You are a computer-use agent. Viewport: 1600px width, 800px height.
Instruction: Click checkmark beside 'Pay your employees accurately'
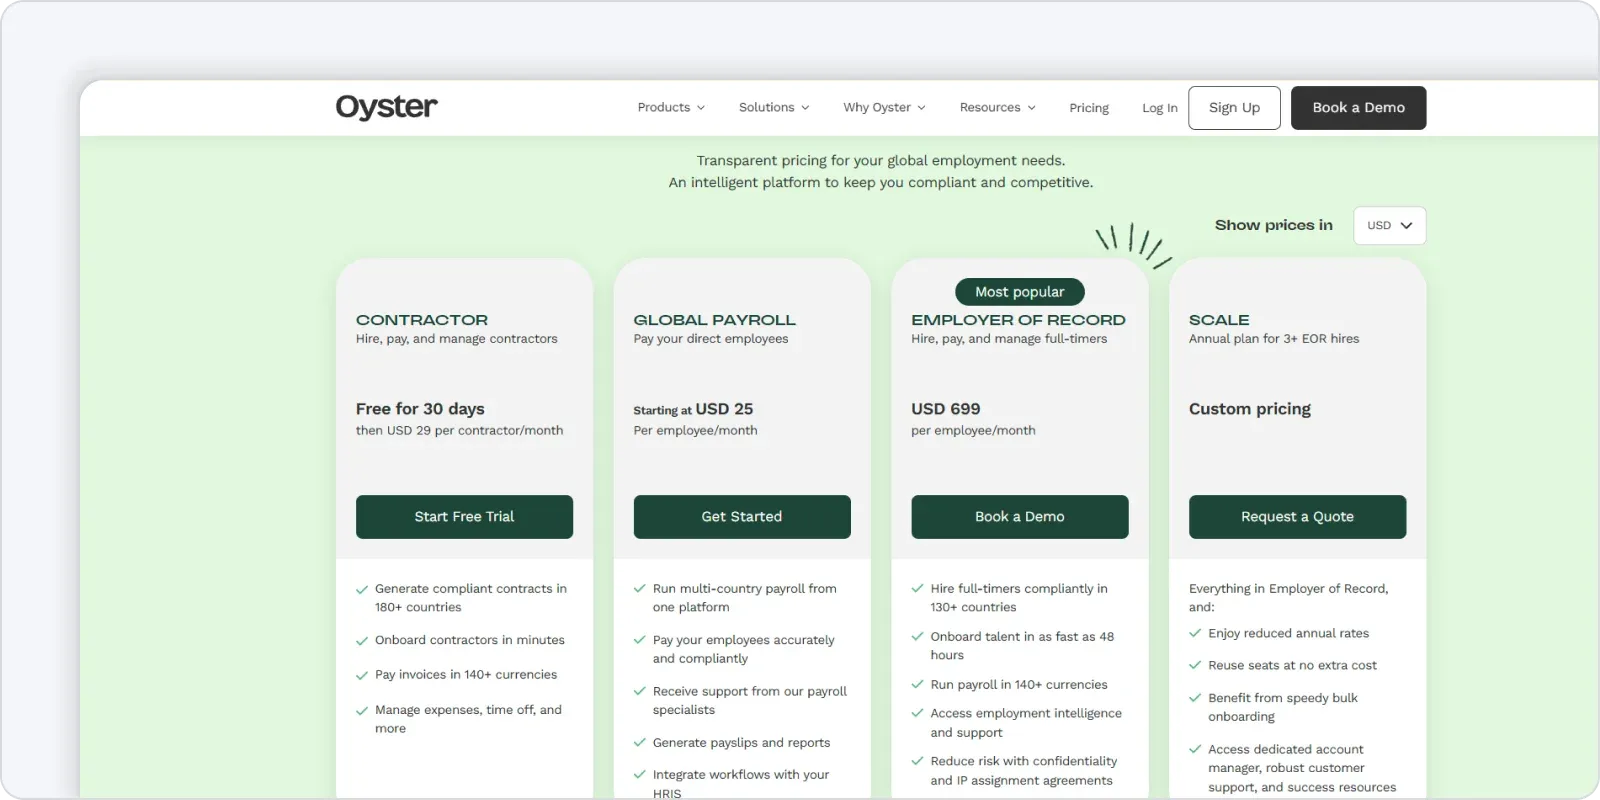pyautogui.click(x=640, y=640)
